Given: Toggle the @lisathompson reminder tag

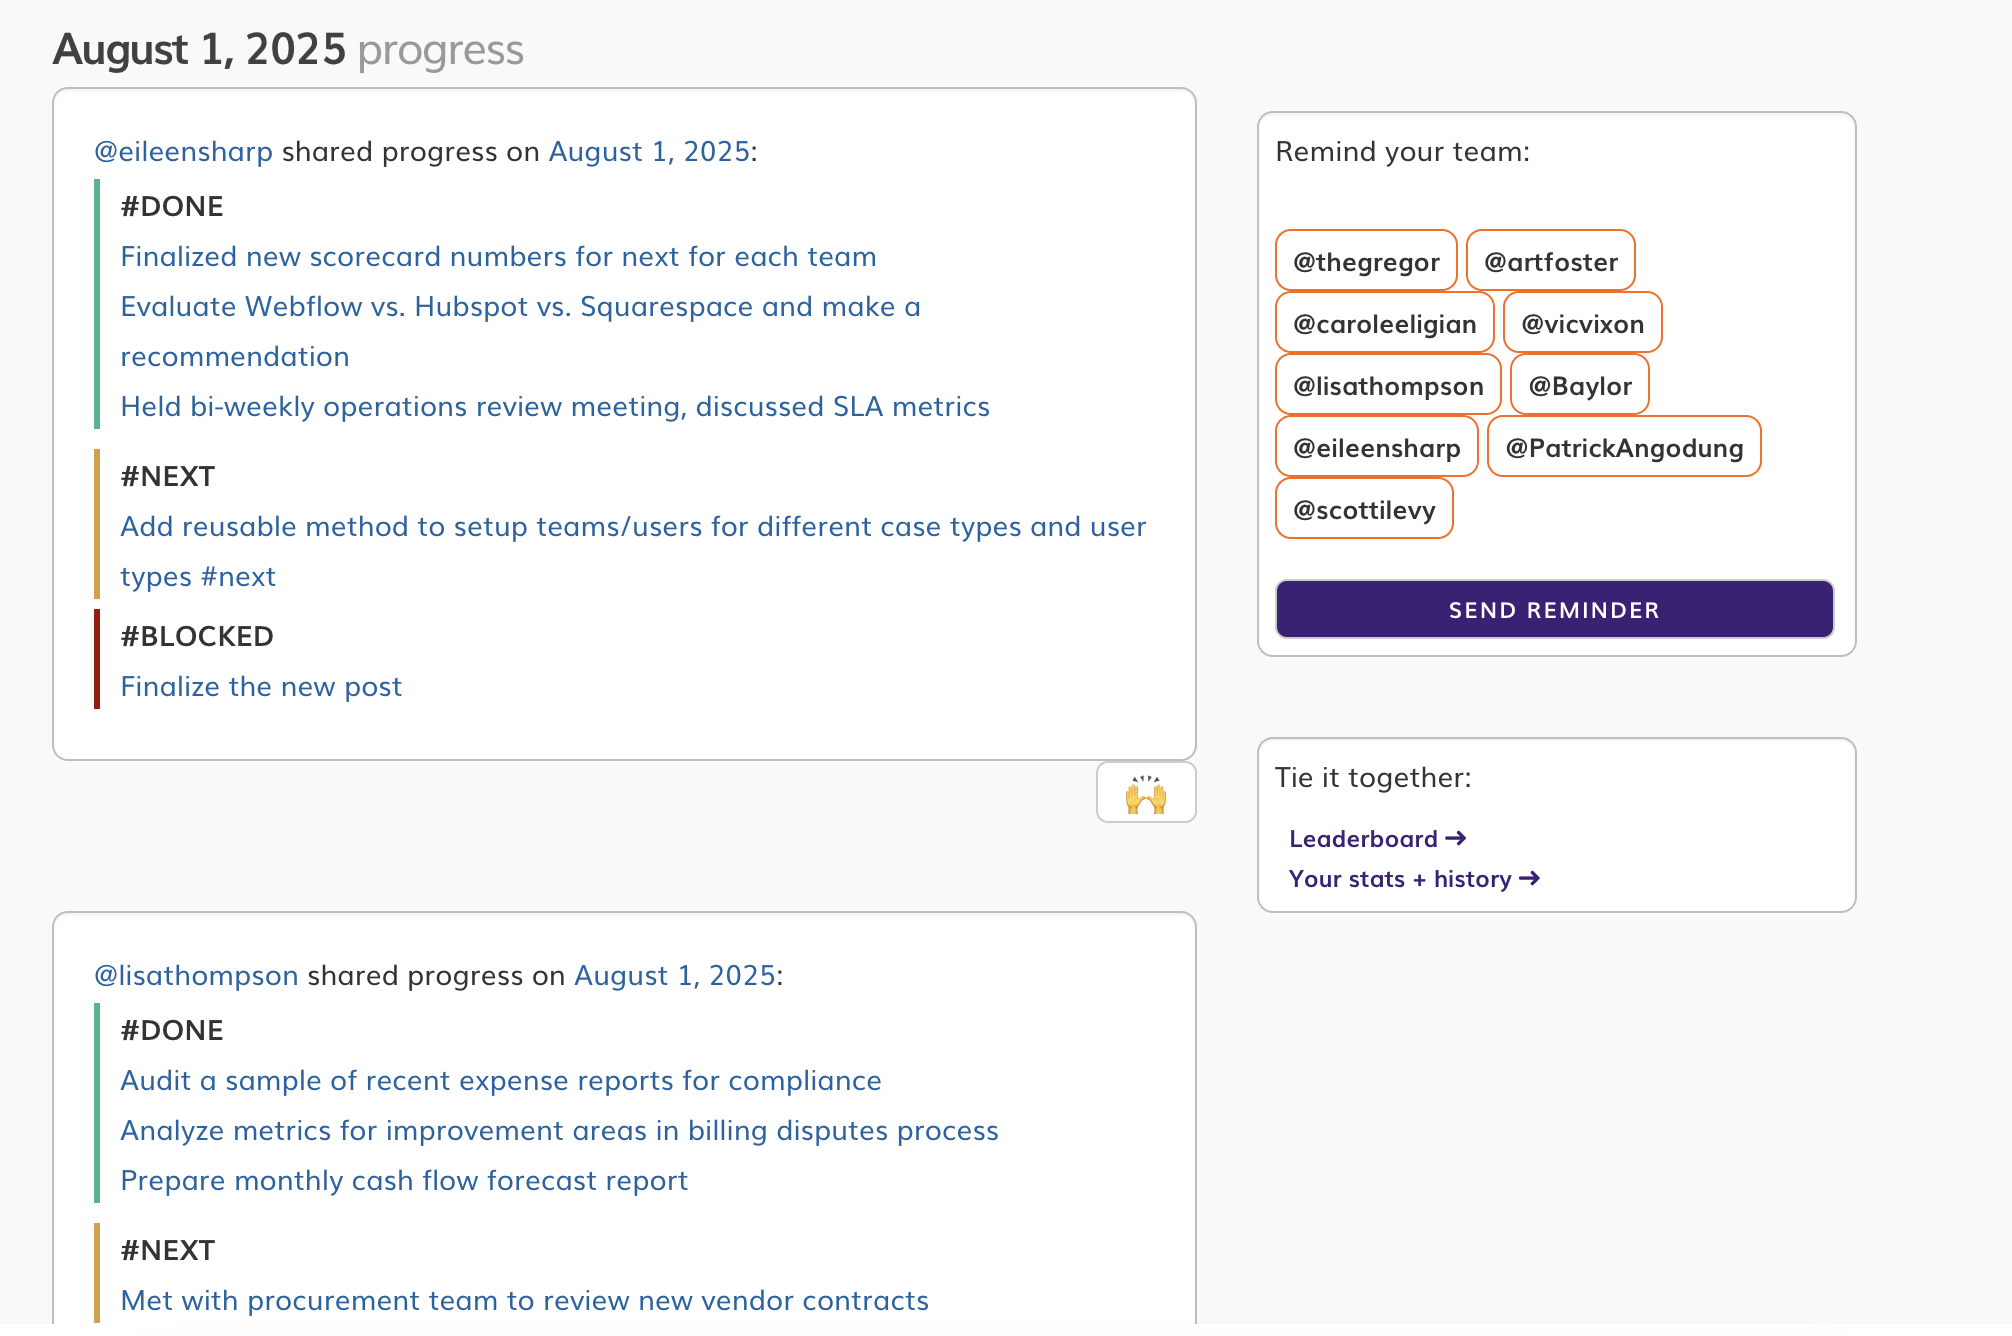Looking at the screenshot, I should pos(1388,385).
